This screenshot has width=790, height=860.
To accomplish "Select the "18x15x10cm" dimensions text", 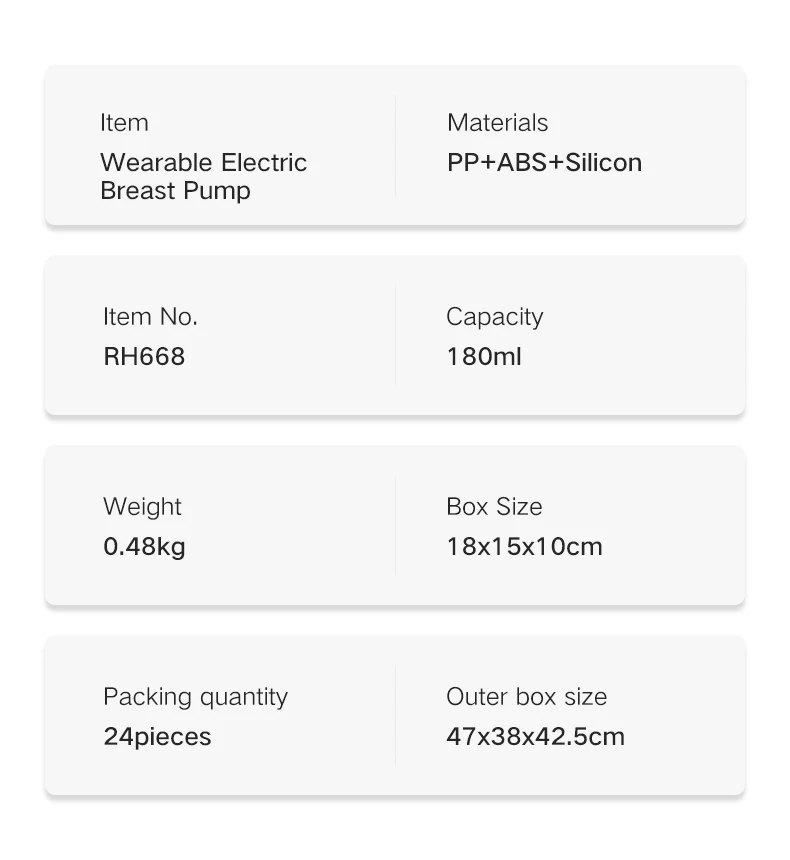I will [x=524, y=547].
